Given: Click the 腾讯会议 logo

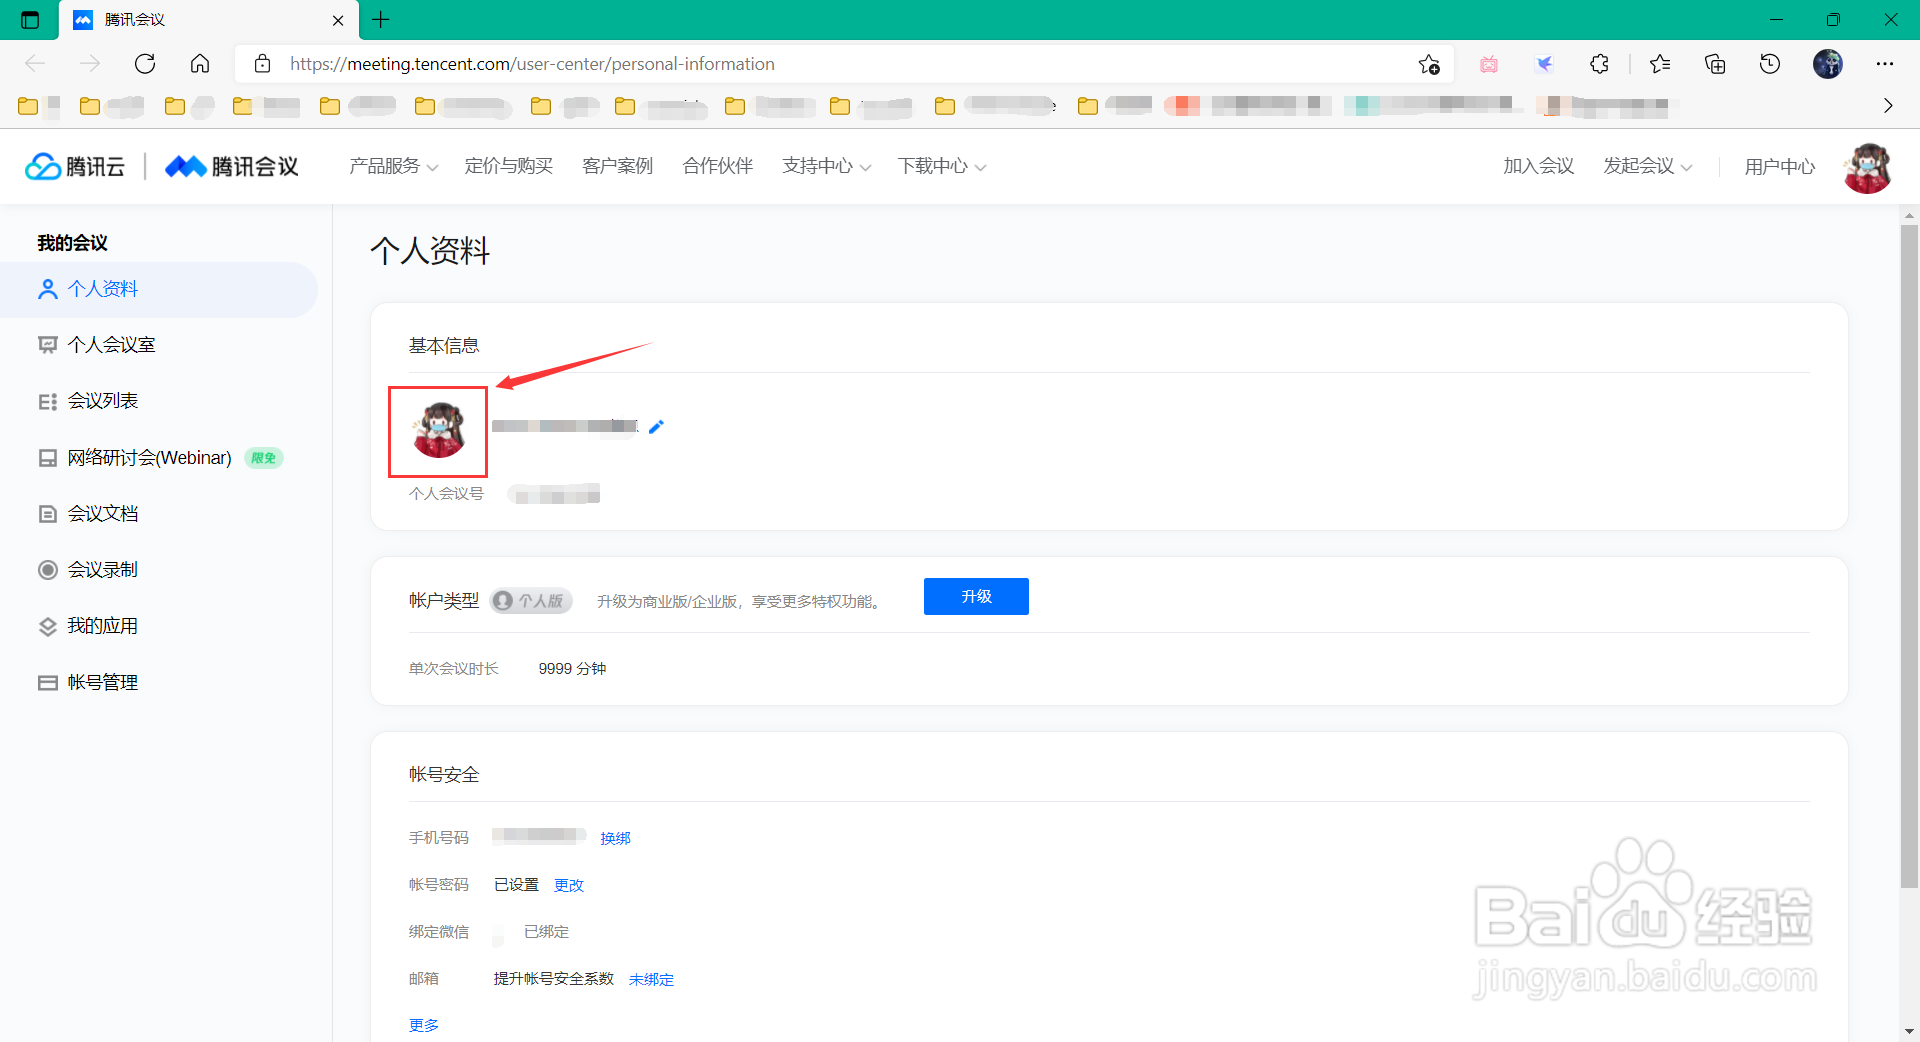Looking at the screenshot, I should coord(232,167).
